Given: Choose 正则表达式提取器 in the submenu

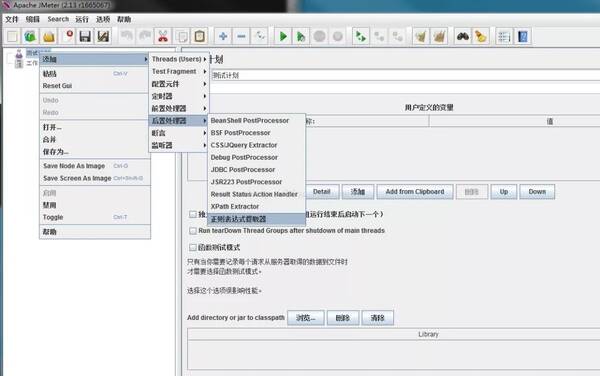Looking at the screenshot, I should click(x=256, y=219).
